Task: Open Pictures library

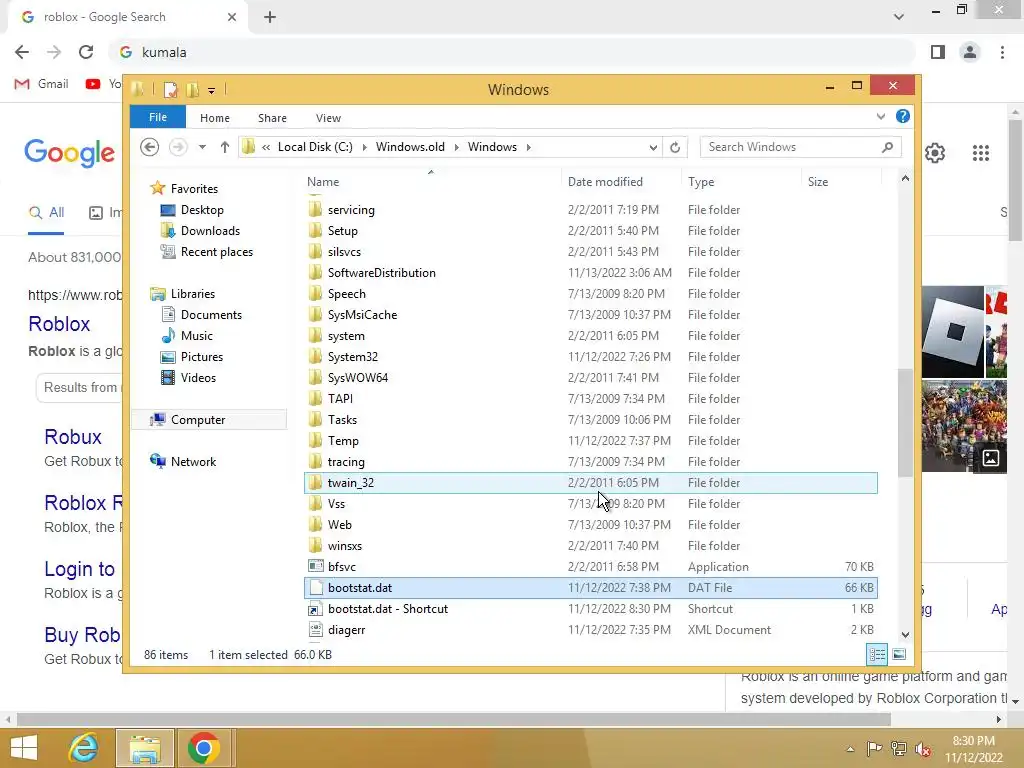Action: coord(202,357)
